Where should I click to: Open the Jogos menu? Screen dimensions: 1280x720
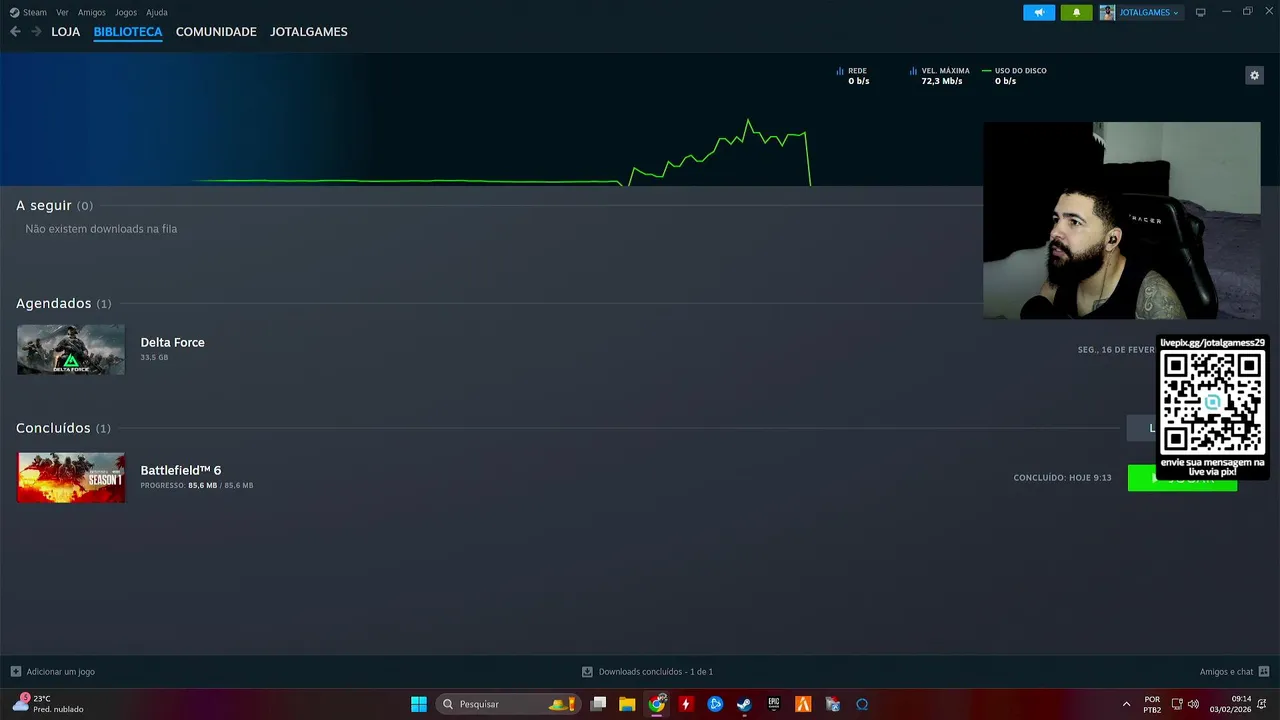click(126, 12)
